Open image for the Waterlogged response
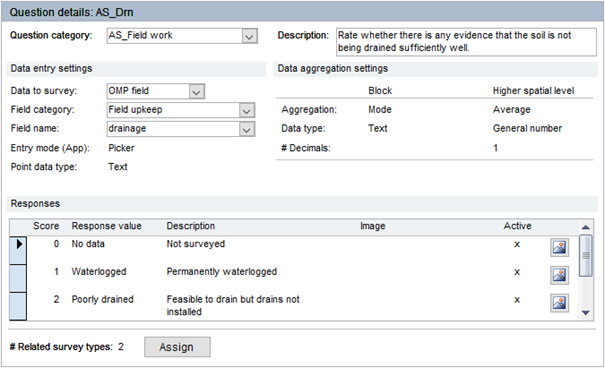605x368 pixels. click(559, 275)
